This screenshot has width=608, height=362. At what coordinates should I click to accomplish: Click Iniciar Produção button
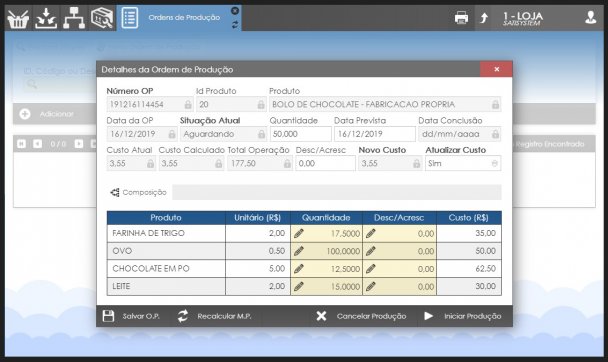coord(463,316)
